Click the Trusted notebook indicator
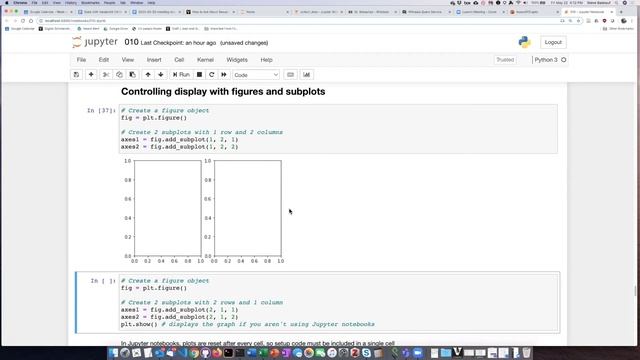 (505, 60)
